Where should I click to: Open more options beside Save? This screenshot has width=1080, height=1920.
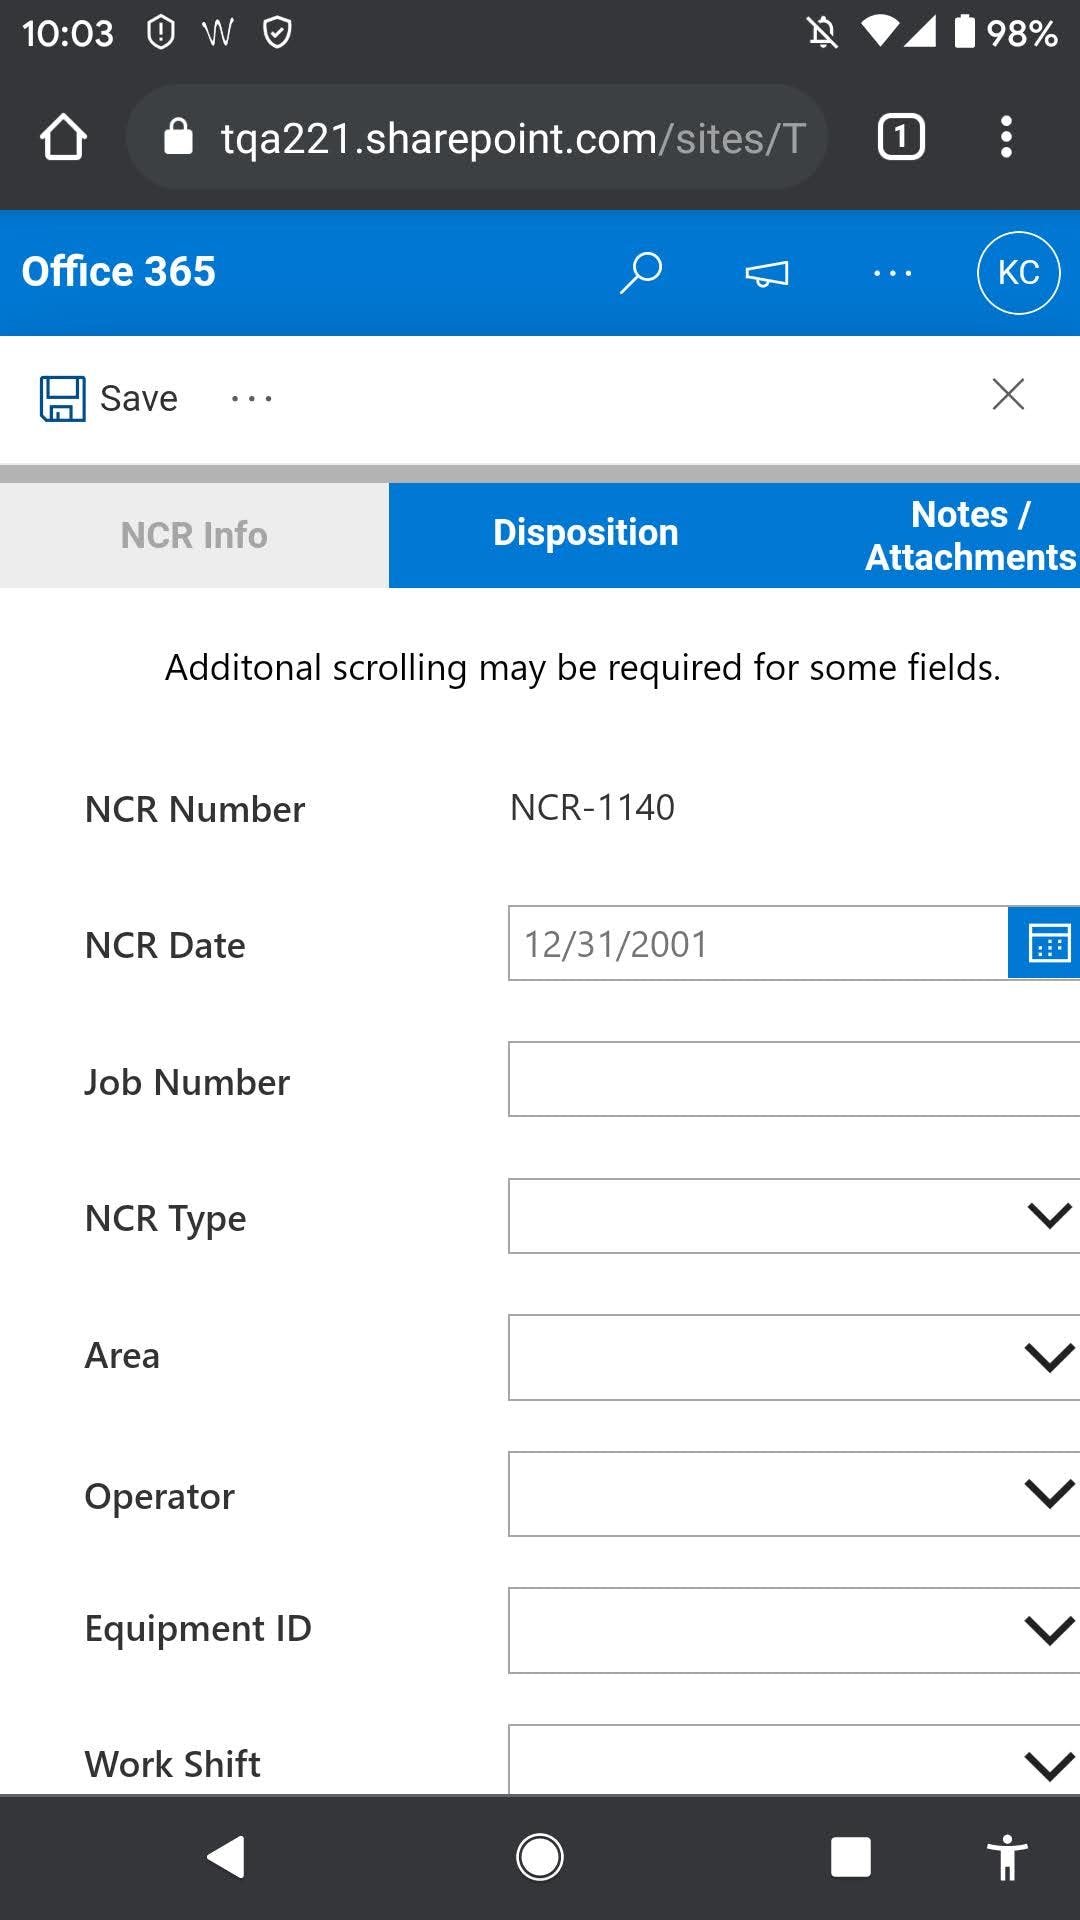(x=251, y=398)
